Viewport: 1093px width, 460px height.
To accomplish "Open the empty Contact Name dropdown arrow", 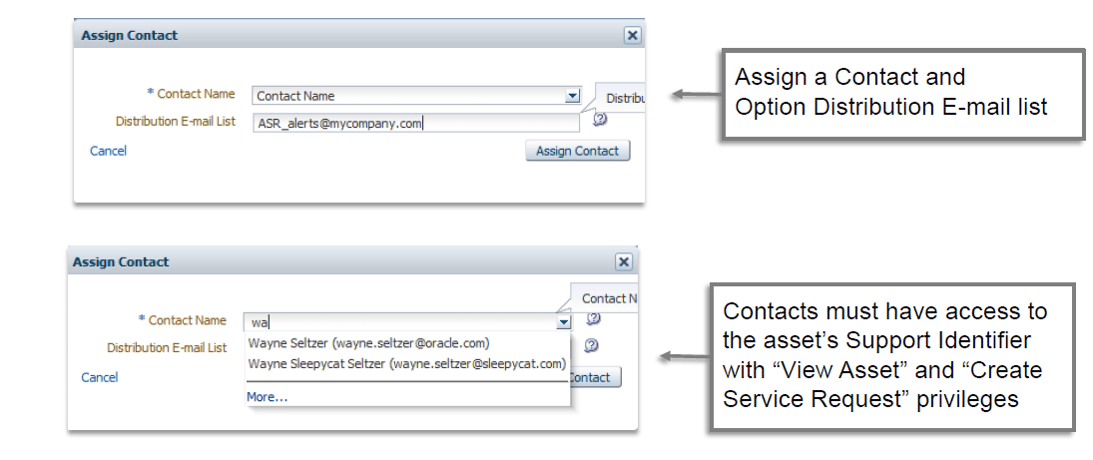I will tap(572, 96).
